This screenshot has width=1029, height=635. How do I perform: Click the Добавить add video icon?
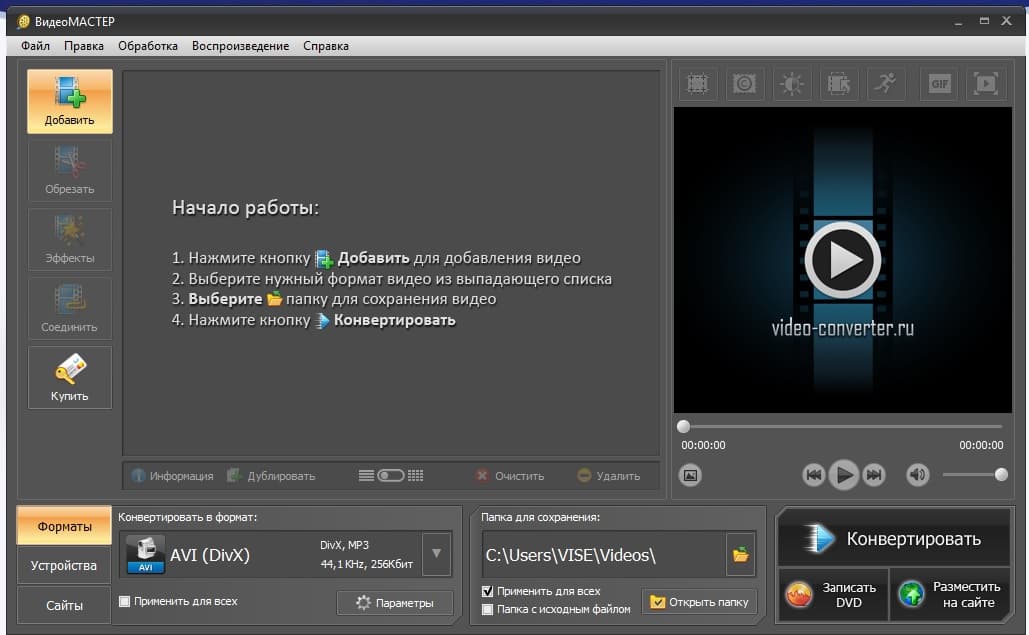[70, 102]
